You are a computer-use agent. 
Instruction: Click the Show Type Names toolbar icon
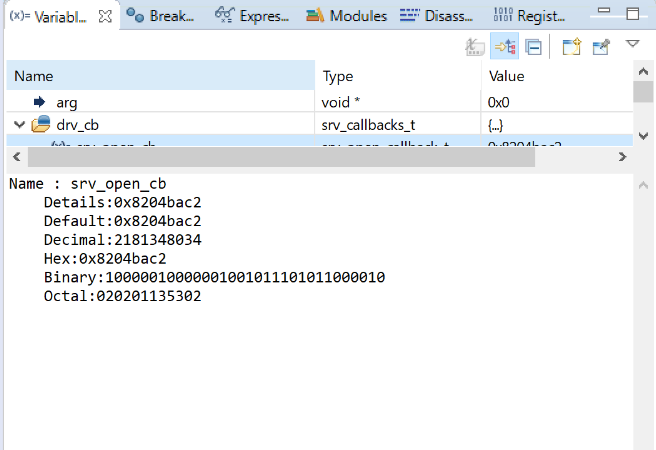[x=476, y=46]
